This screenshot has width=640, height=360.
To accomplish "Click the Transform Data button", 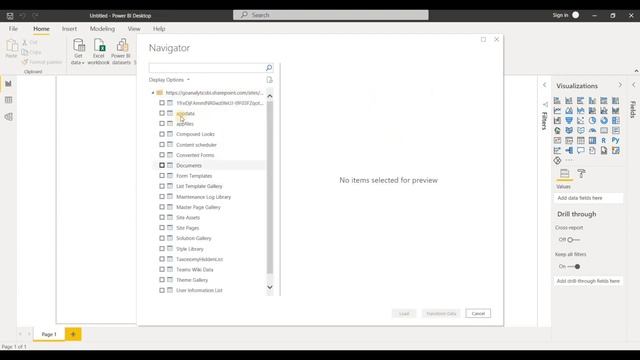I will 441,313.
